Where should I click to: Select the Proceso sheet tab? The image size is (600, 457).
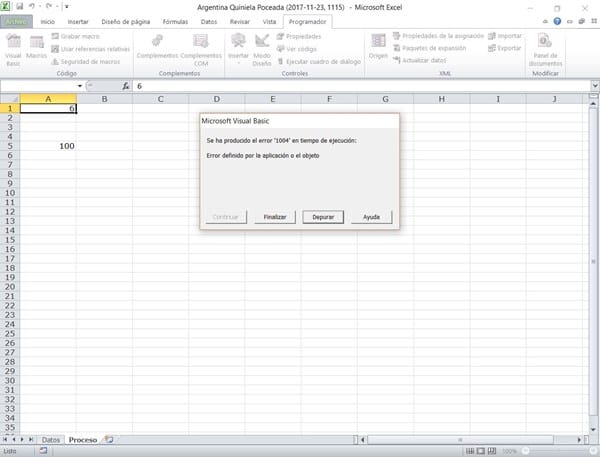click(x=83, y=440)
